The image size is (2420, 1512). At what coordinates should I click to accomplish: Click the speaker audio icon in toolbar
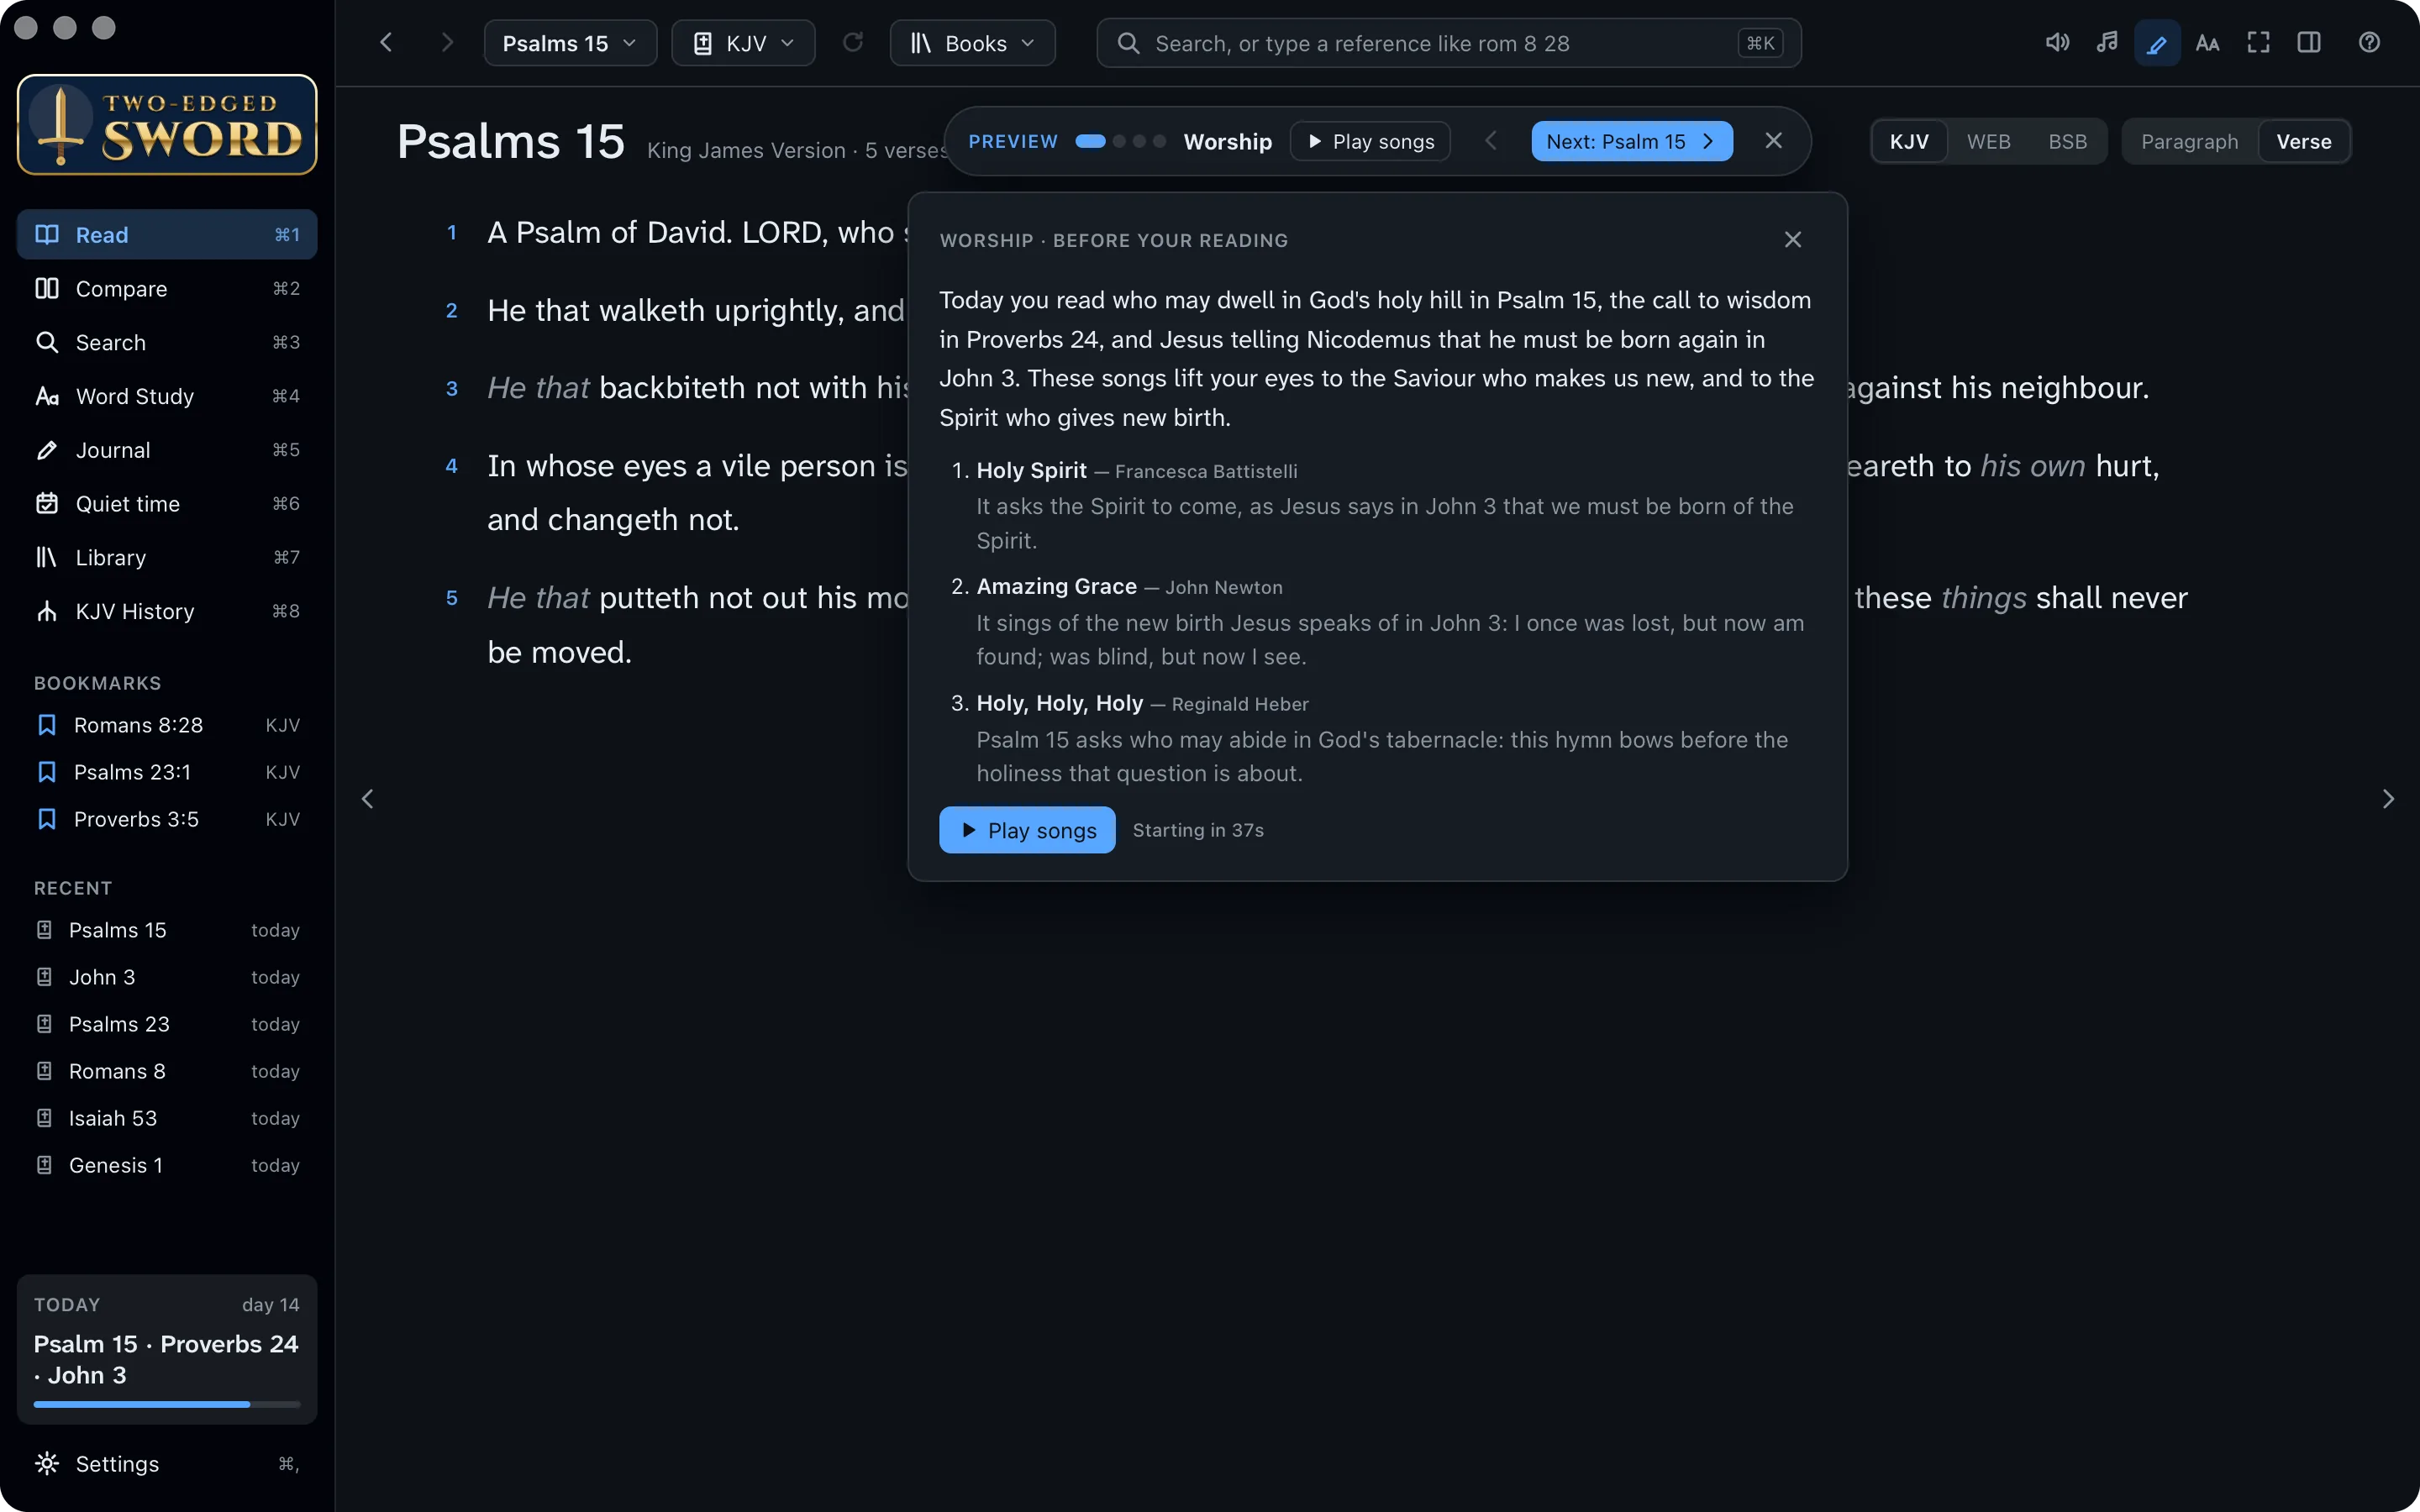click(x=2057, y=43)
